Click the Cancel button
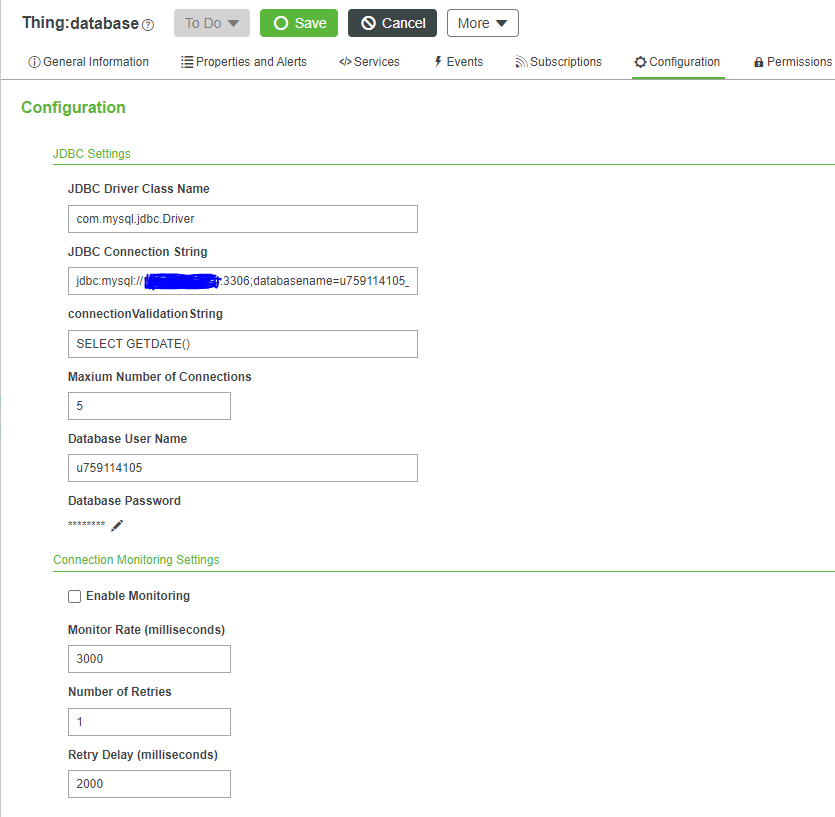This screenshot has width=835, height=817. click(392, 22)
